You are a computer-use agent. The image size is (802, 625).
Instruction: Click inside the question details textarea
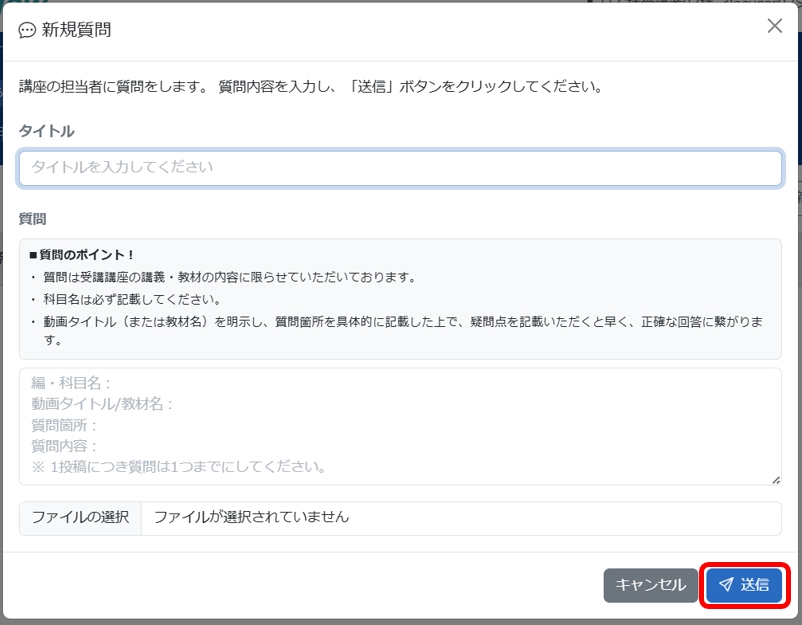(x=400, y=430)
